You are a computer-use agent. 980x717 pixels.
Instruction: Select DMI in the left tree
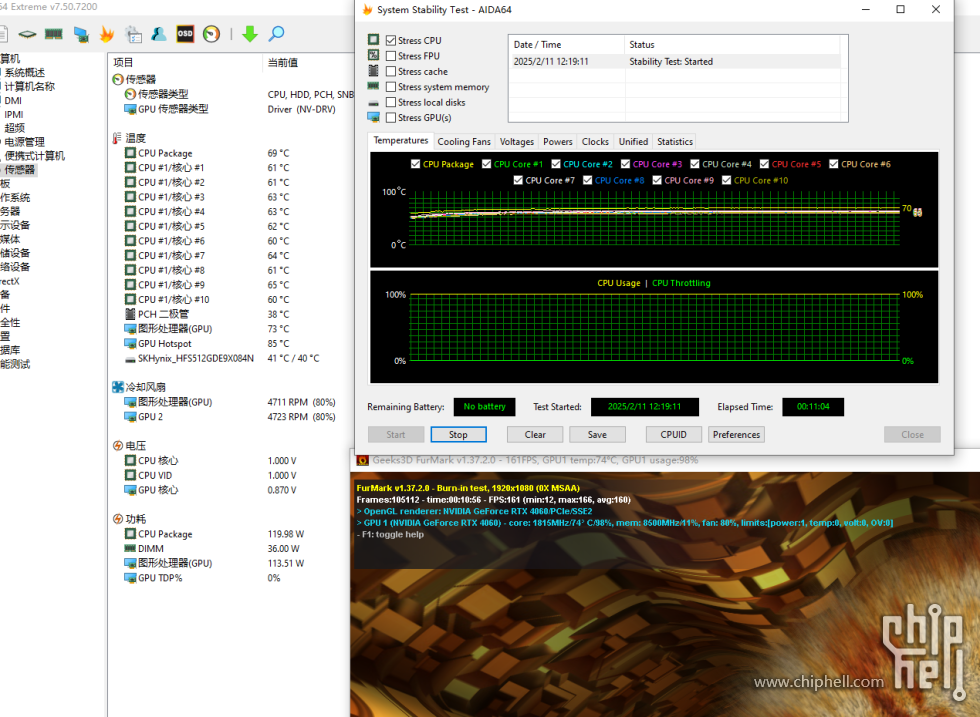(13, 101)
